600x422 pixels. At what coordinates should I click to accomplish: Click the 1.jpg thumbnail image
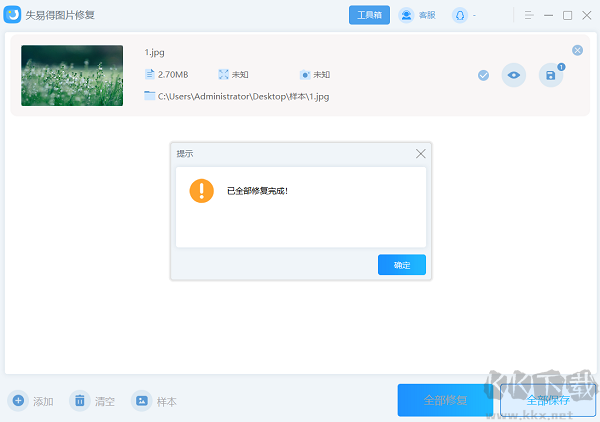coord(72,75)
